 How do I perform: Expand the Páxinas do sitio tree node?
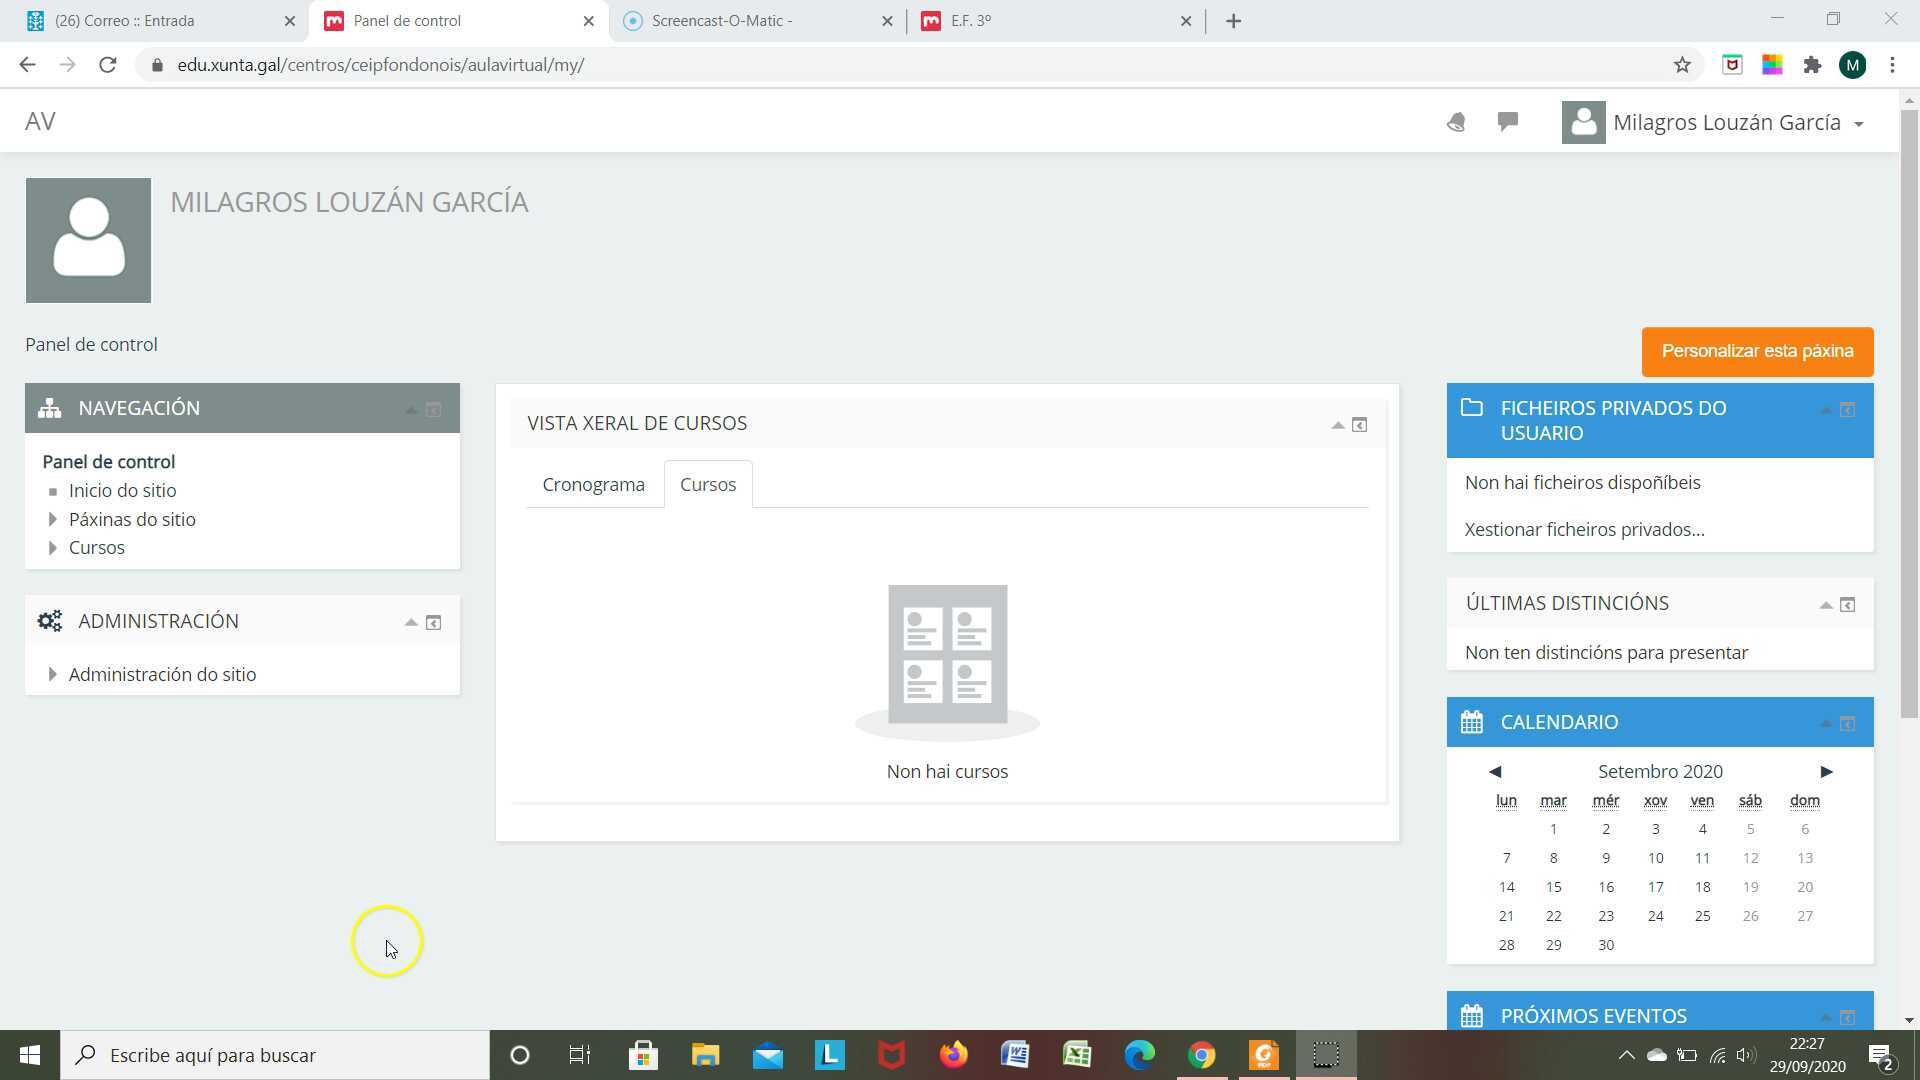[x=53, y=519]
